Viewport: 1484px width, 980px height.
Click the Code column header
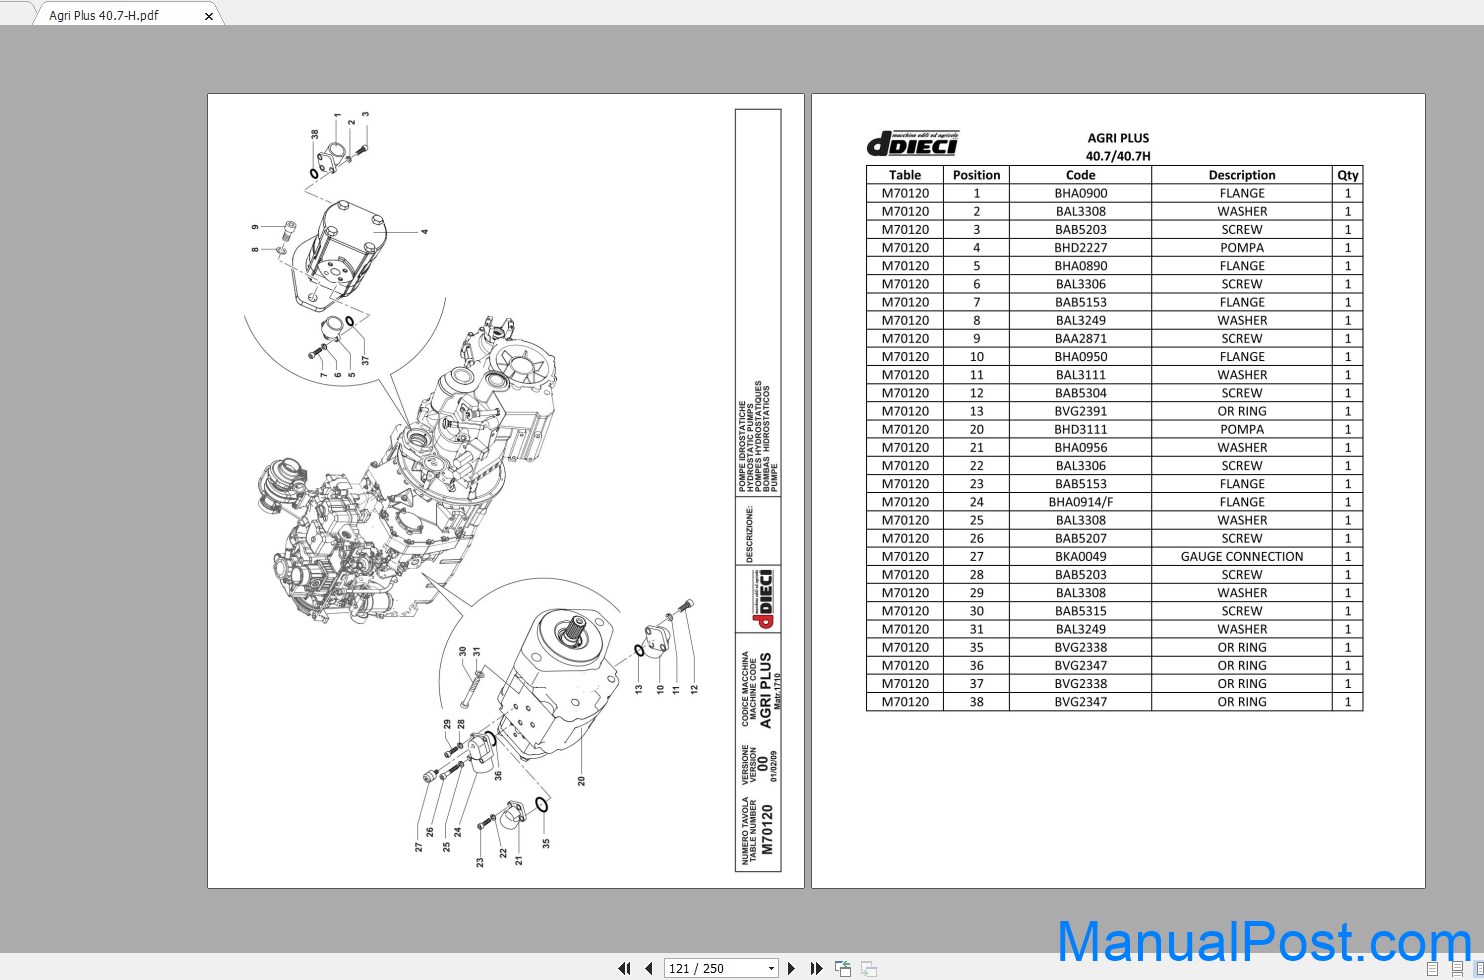coord(1080,174)
